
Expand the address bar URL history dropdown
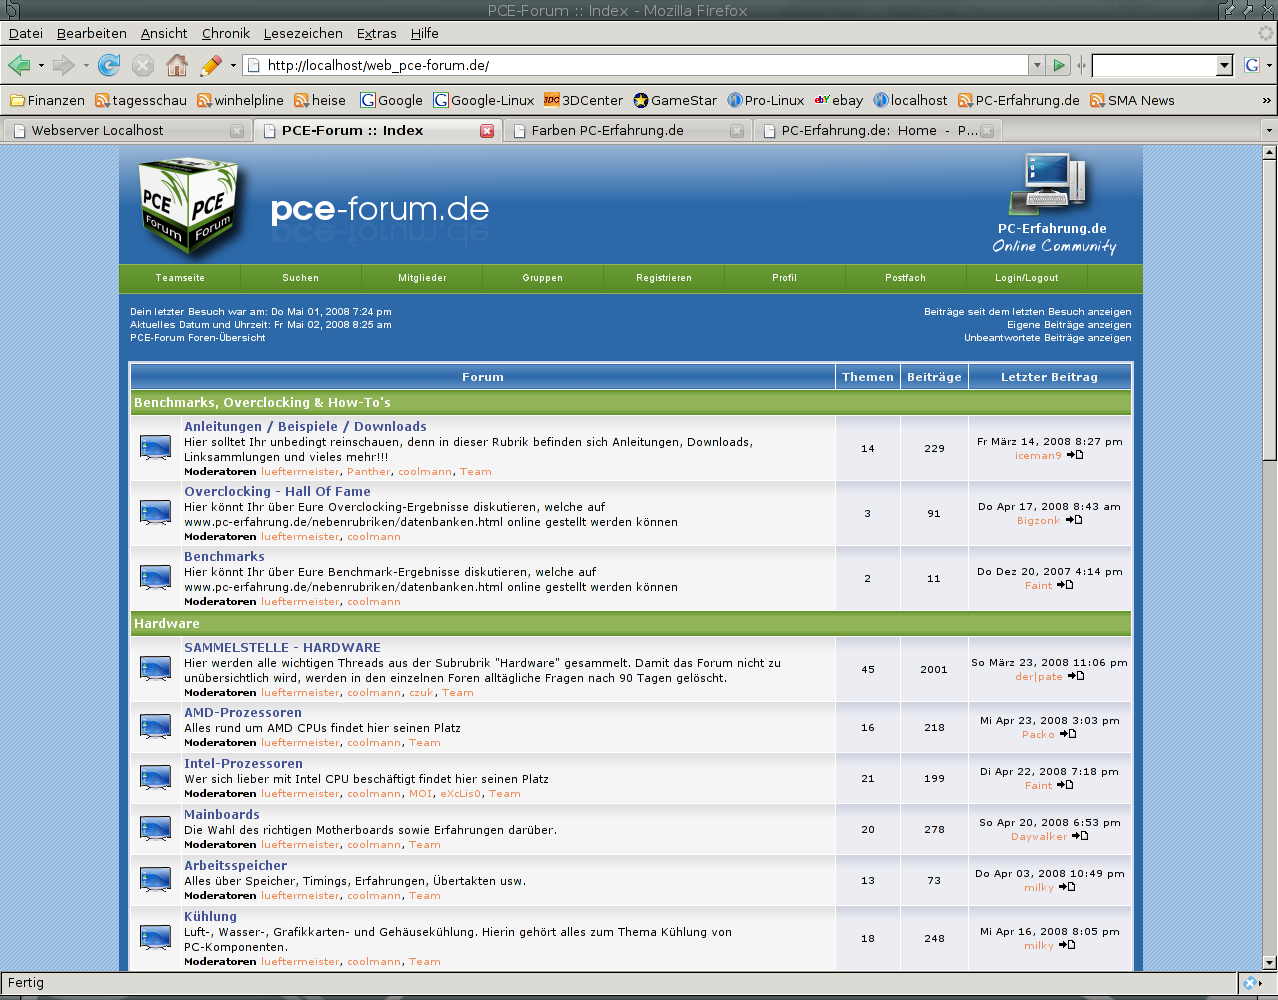click(1036, 66)
